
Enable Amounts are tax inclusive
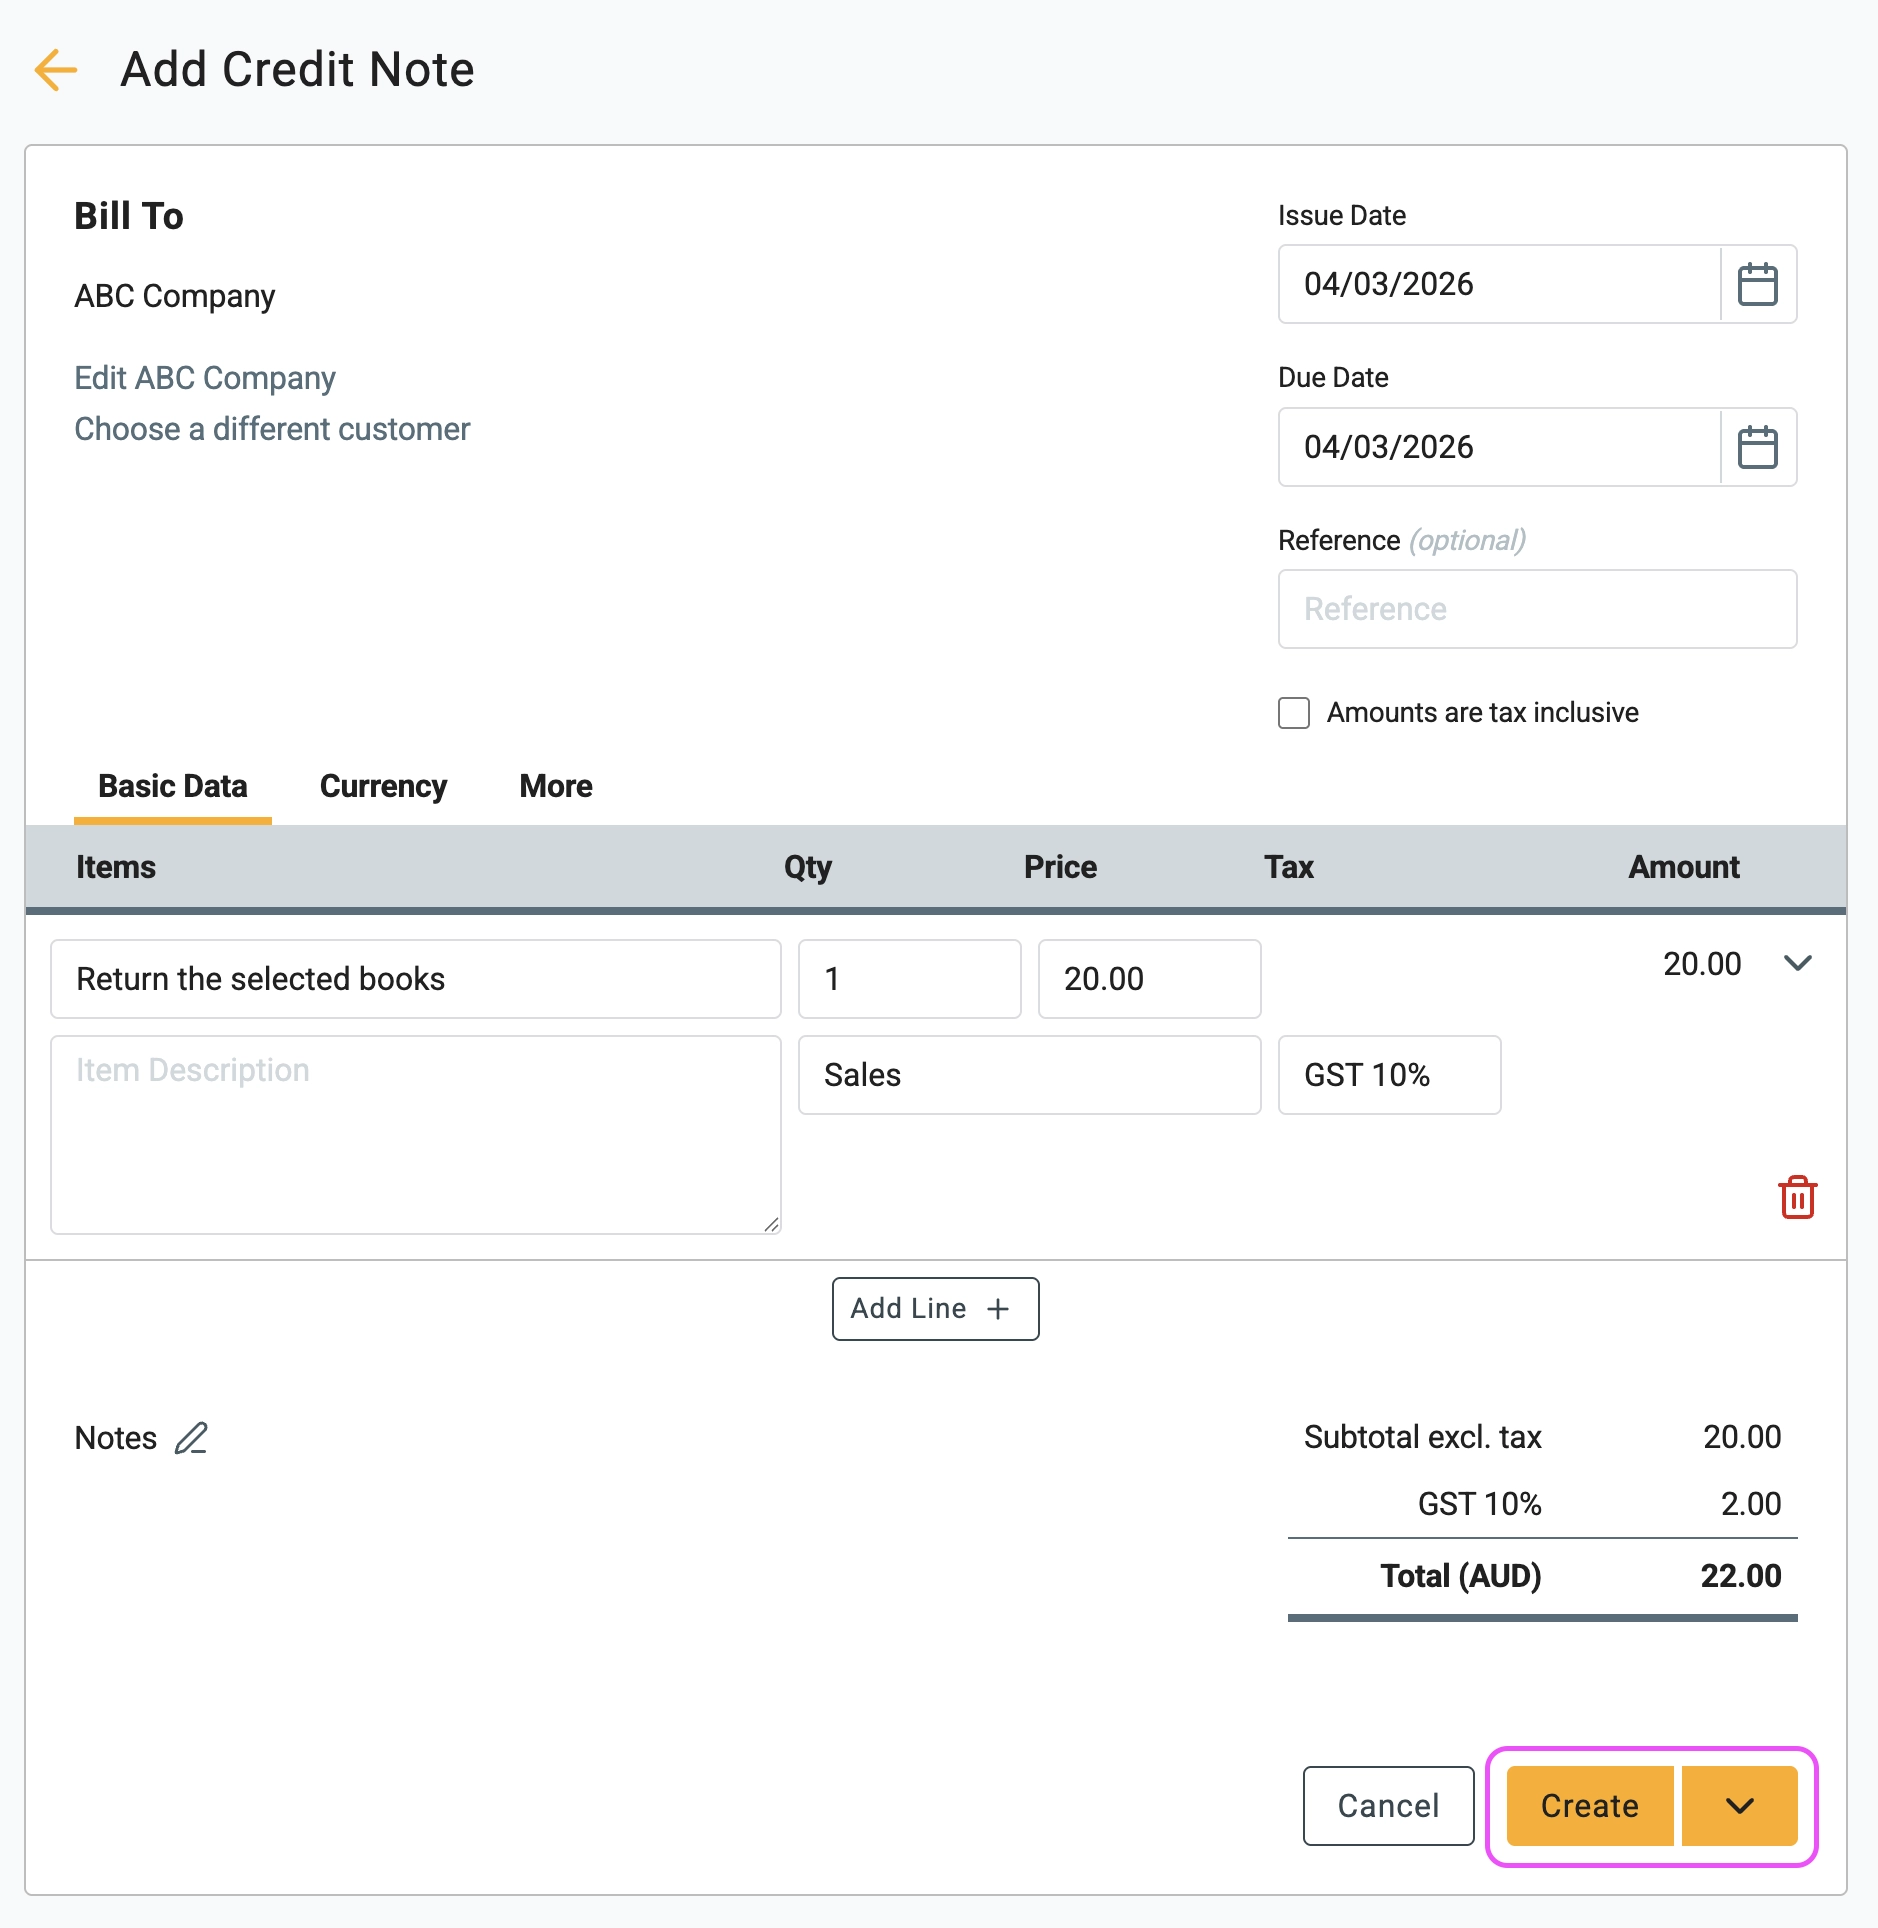click(1293, 712)
